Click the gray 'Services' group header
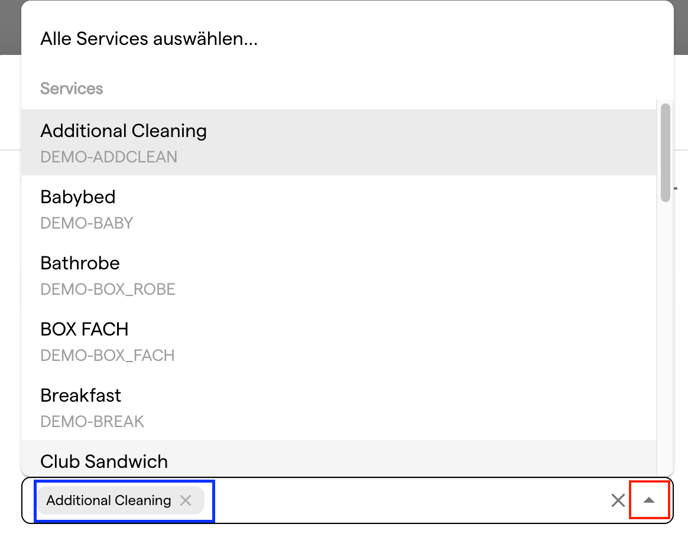 (72, 88)
